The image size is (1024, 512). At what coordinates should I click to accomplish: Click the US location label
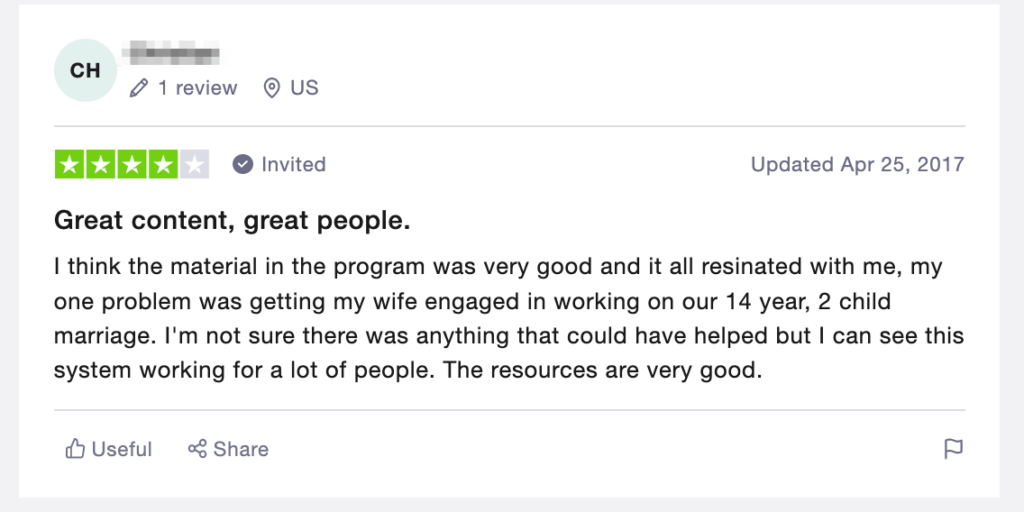(x=304, y=88)
